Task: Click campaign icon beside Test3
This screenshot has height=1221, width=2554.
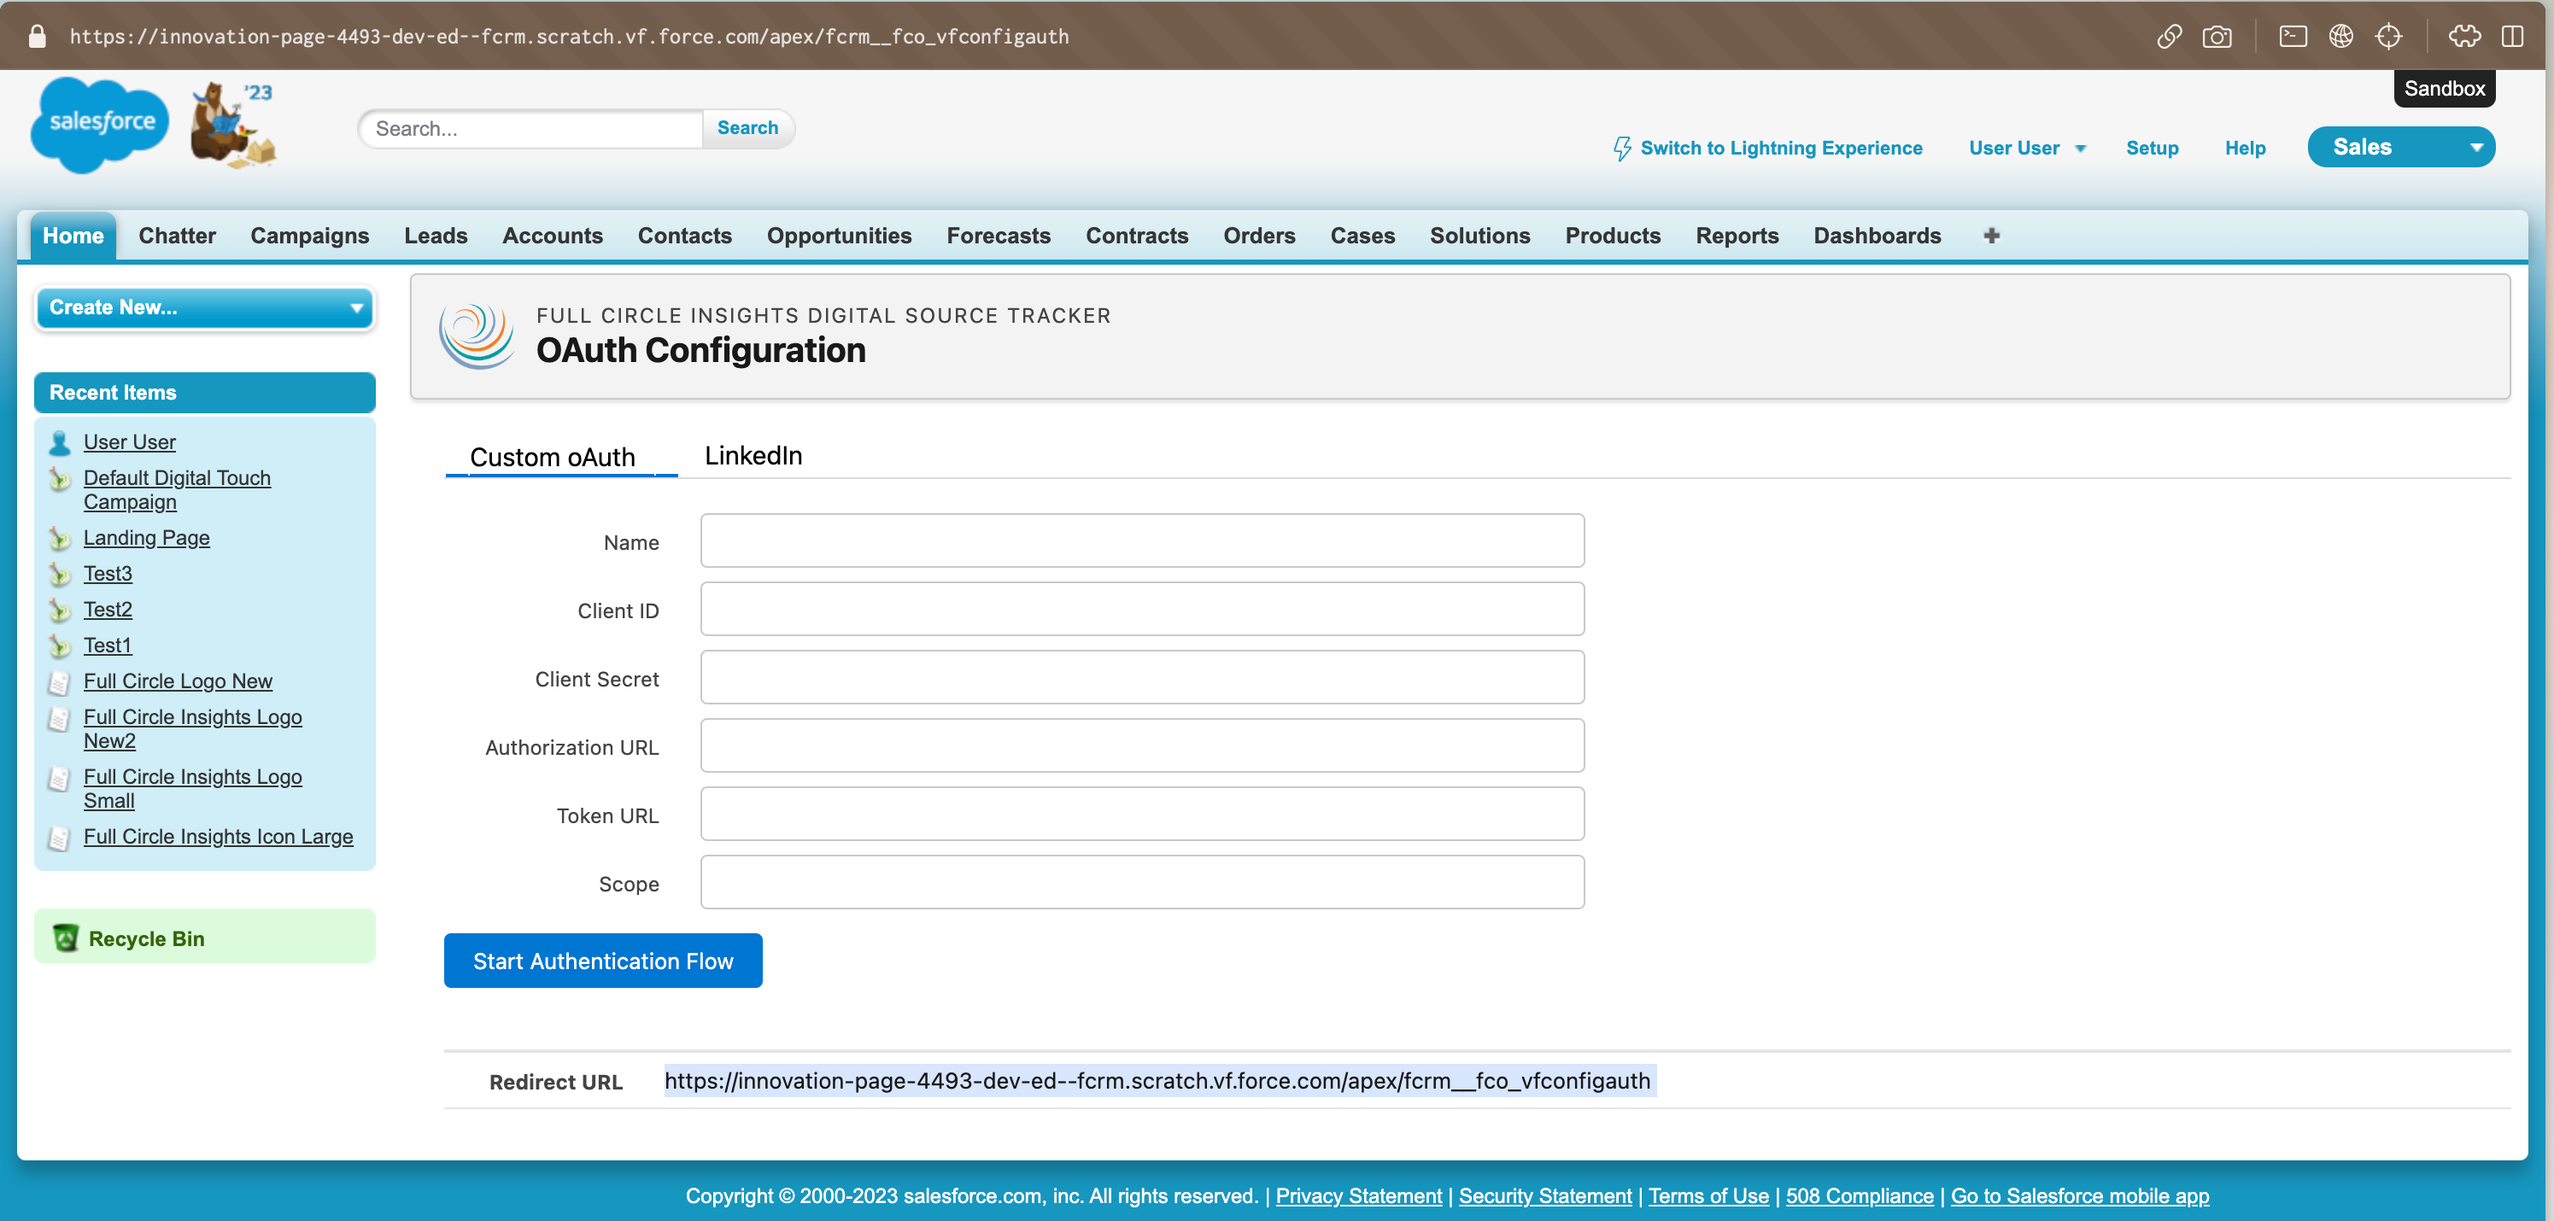Action: pos(60,575)
